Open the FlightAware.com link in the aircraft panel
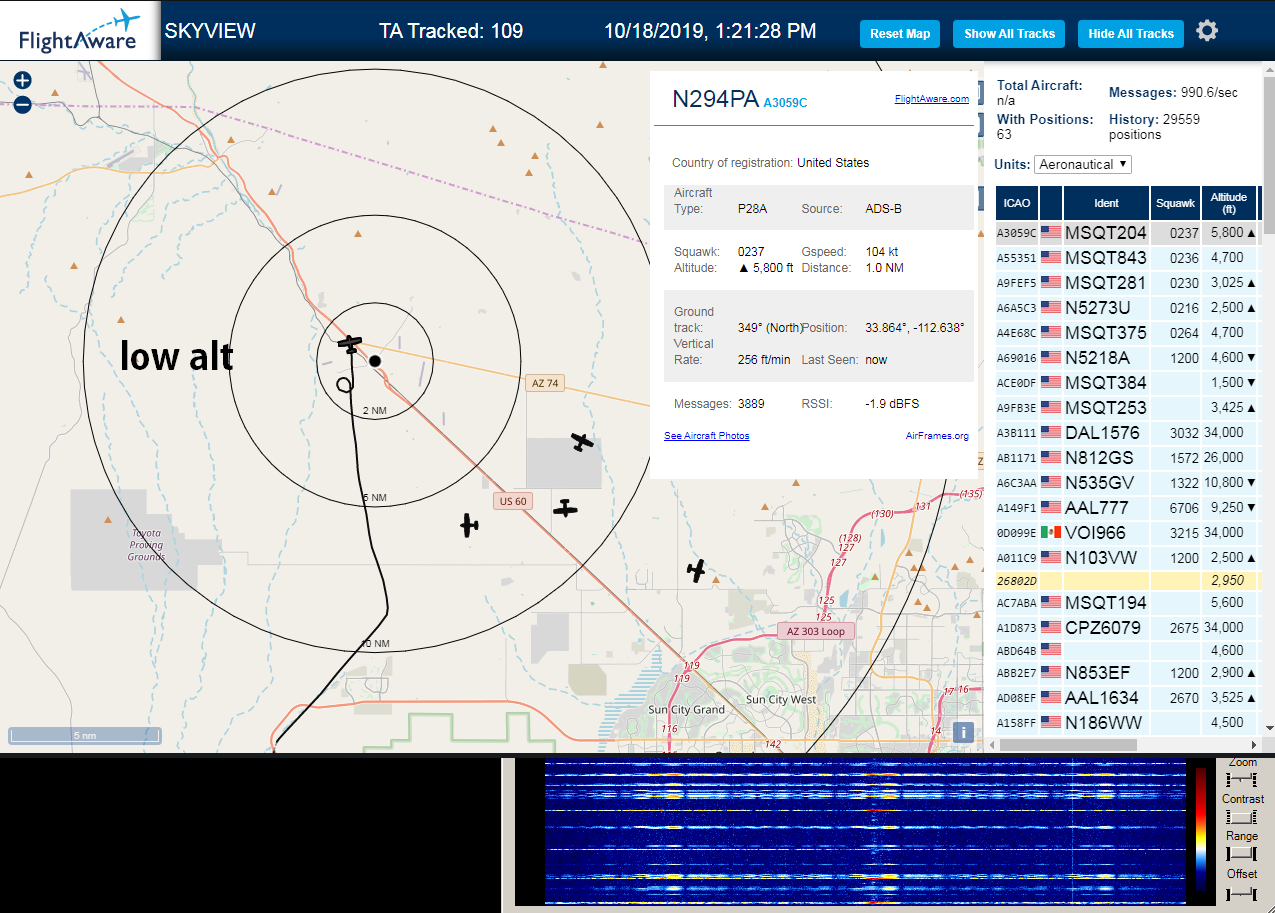This screenshot has width=1275, height=913. point(931,98)
